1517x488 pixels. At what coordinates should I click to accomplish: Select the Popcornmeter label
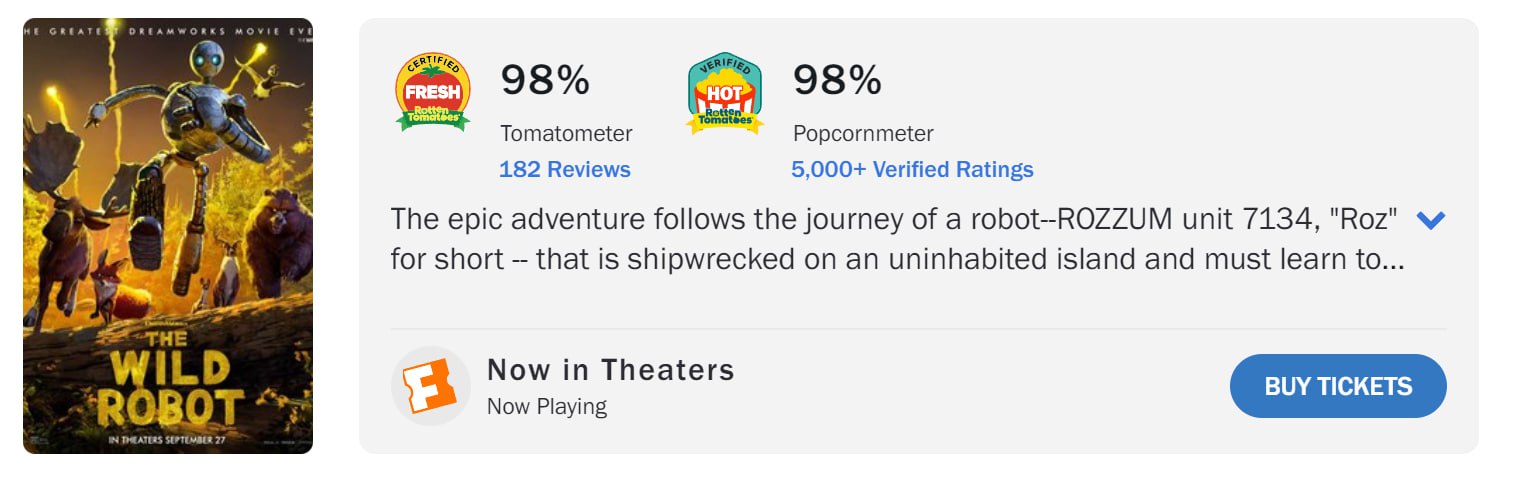point(863,133)
